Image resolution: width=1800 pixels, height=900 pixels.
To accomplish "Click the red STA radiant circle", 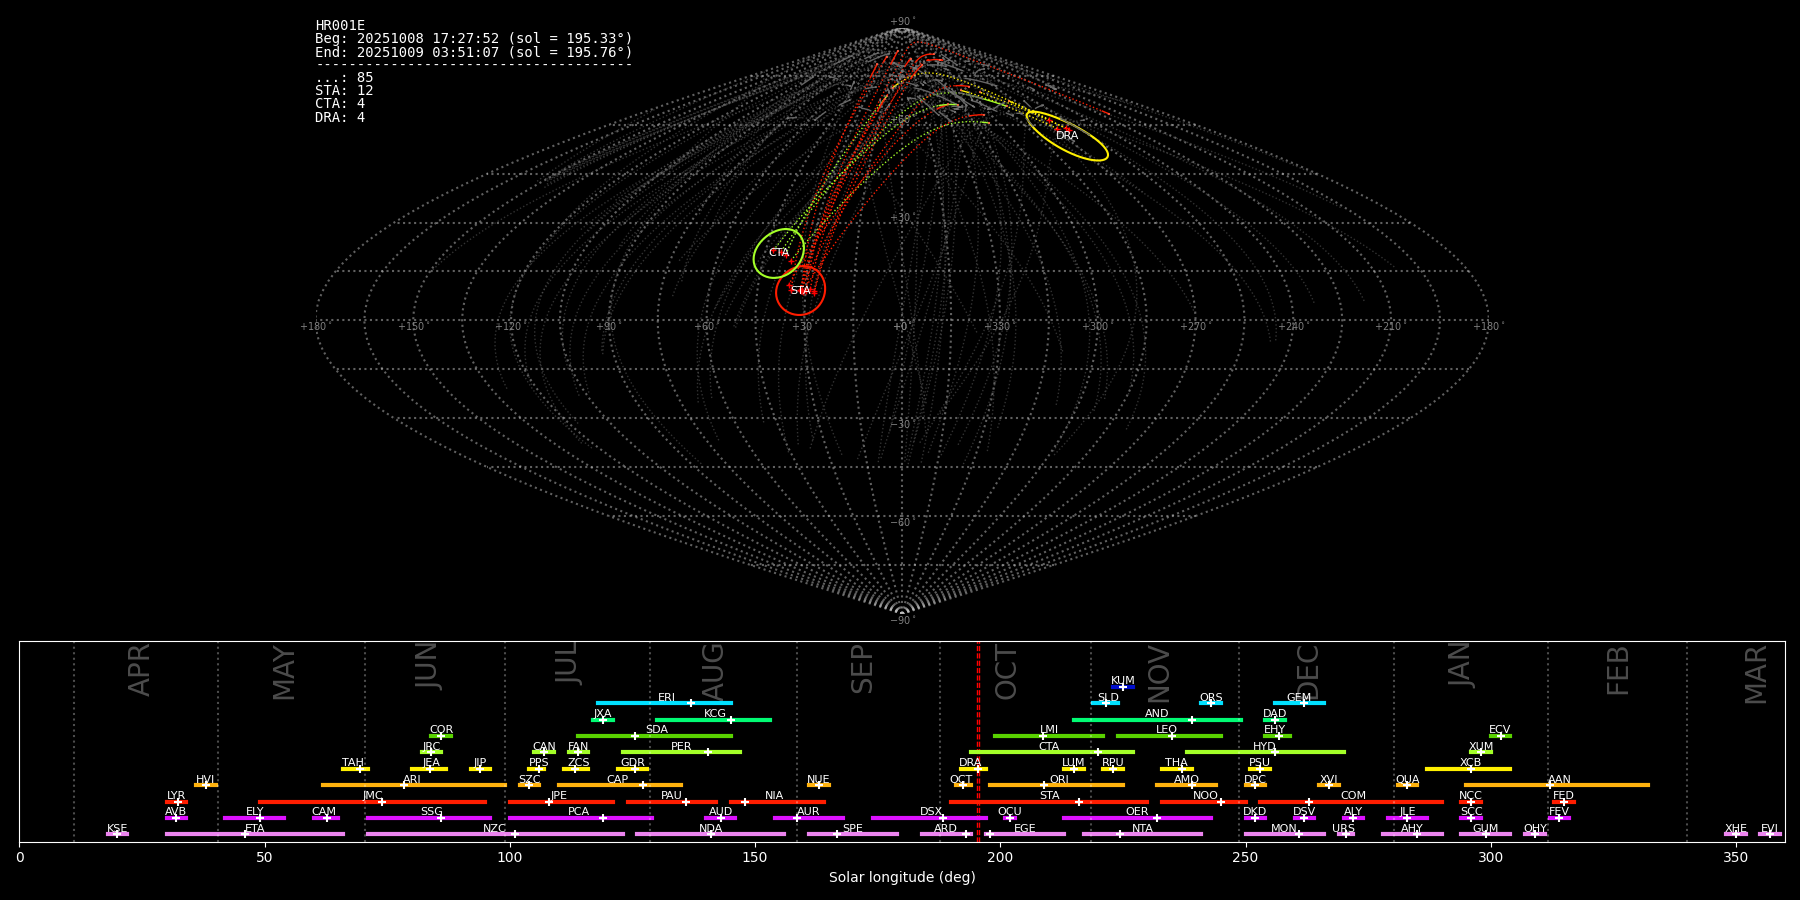I will pyautogui.click(x=800, y=290).
